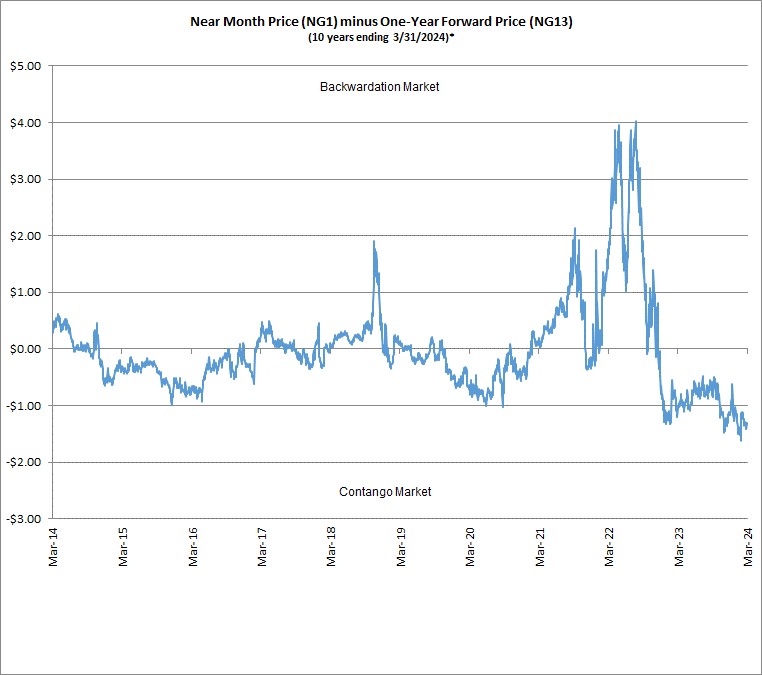Click the Mar-23 x-axis label
This screenshot has height=675, width=762.
(679, 547)
